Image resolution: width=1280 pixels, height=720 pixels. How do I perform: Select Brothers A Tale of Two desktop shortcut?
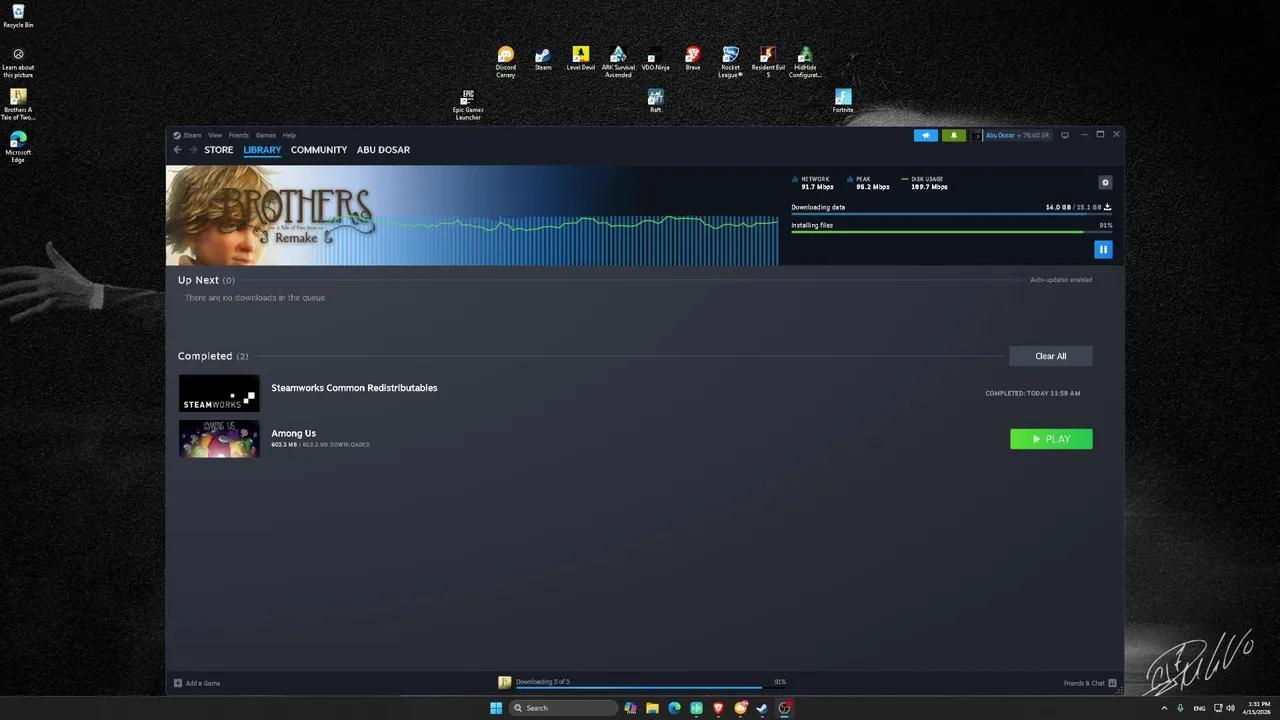coord(18,104)
